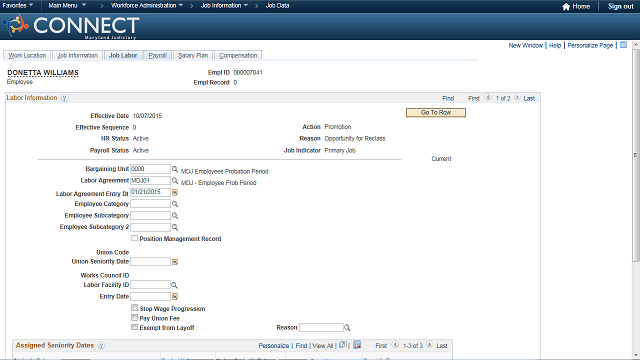640x360 pixels.
Task: Check Position Management Record checkbox
Action: [134, 238]
